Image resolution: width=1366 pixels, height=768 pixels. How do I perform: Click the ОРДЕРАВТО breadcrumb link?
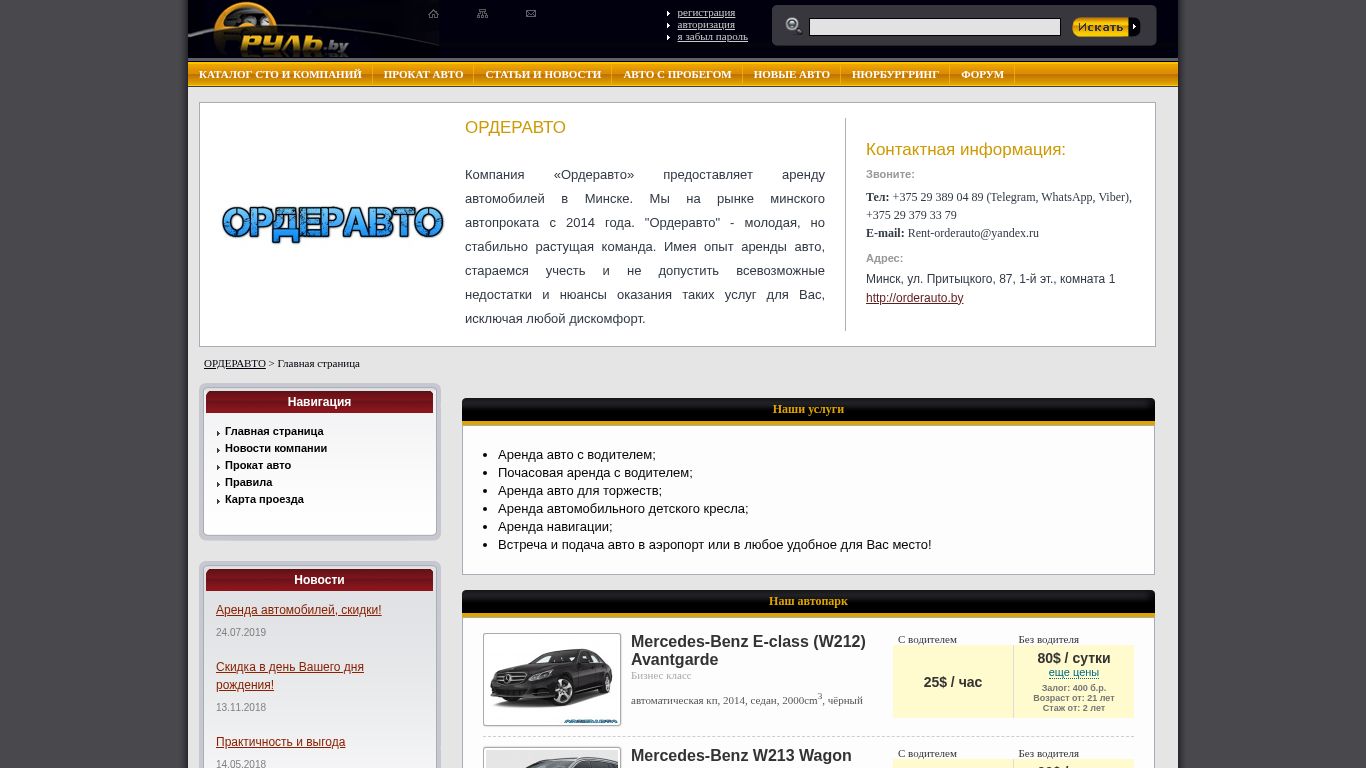click(235, 363)
